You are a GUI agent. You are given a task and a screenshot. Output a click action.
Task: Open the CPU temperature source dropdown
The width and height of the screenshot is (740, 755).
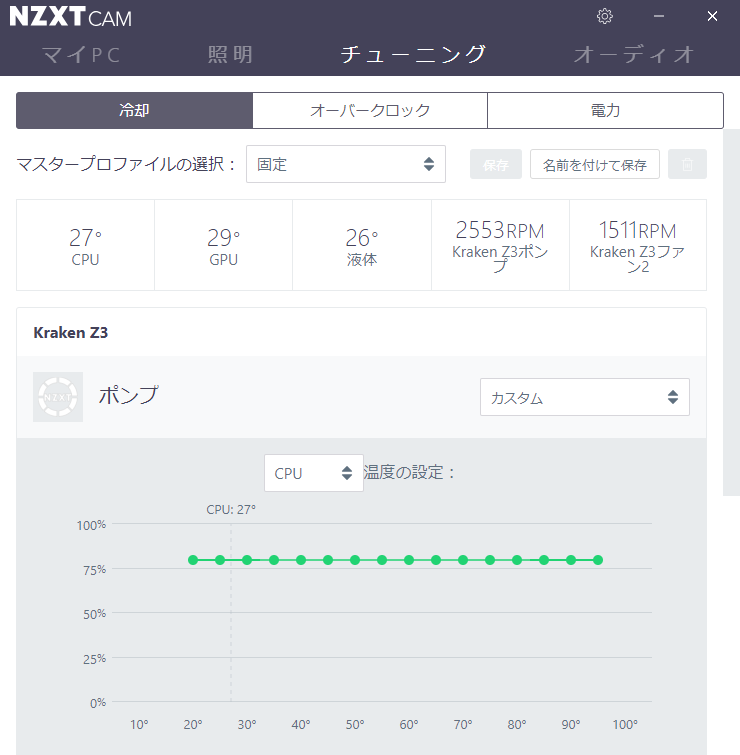click(x=313, y=473)
